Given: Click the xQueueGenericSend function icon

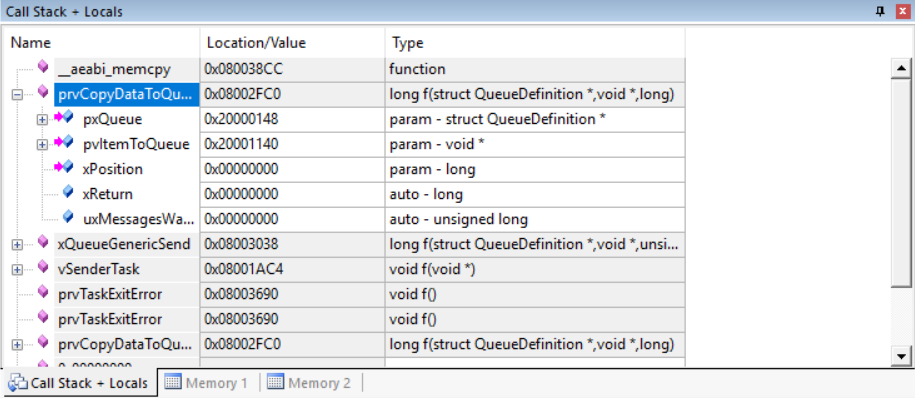Looking at the screenshot, I should tap(43, 241).
